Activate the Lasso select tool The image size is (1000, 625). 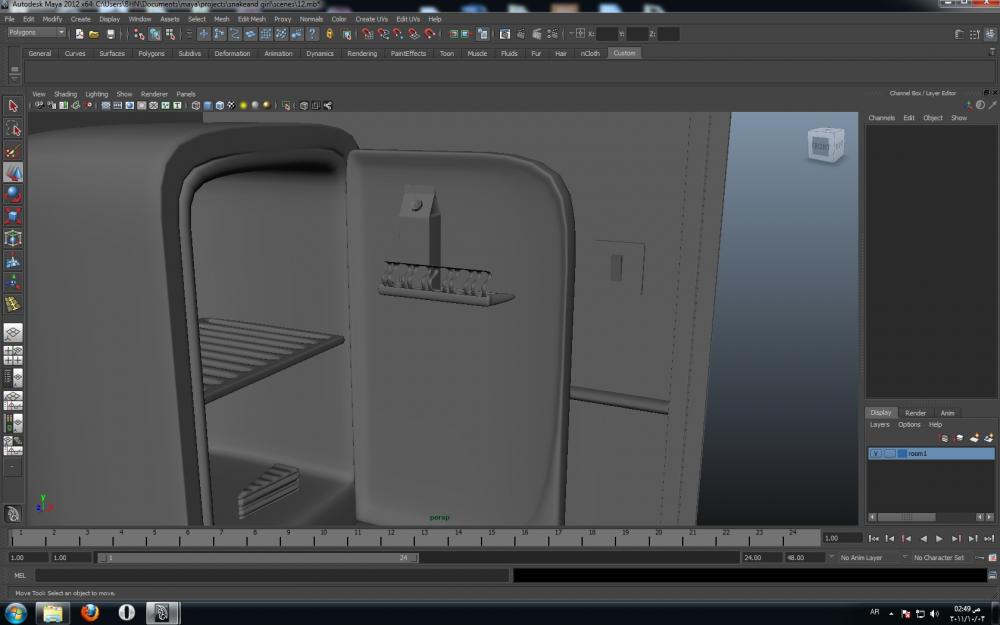click(13, 128)
